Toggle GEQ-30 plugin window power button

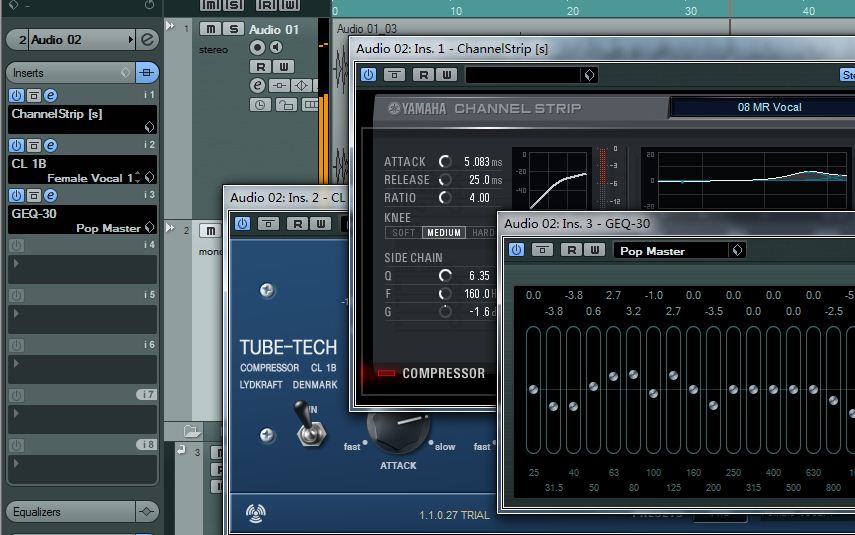516,250
